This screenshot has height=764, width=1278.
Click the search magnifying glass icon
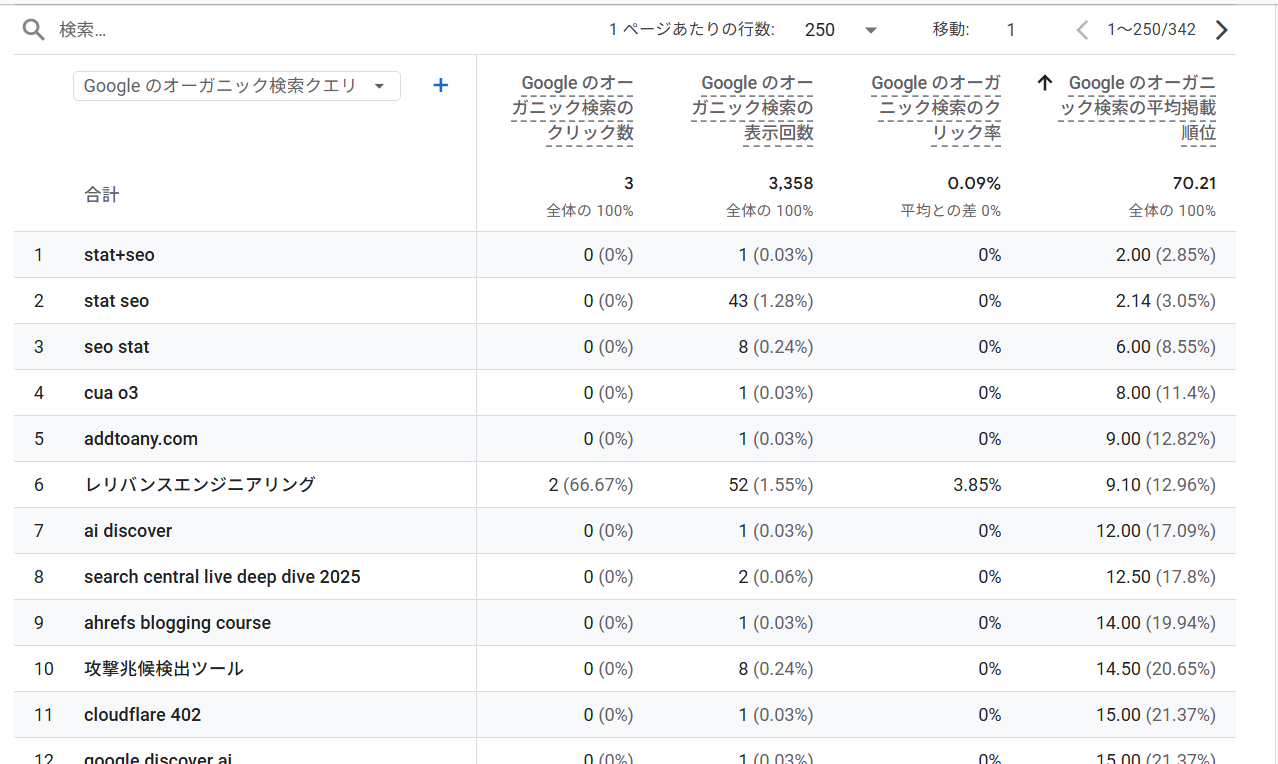coord(33,29)
